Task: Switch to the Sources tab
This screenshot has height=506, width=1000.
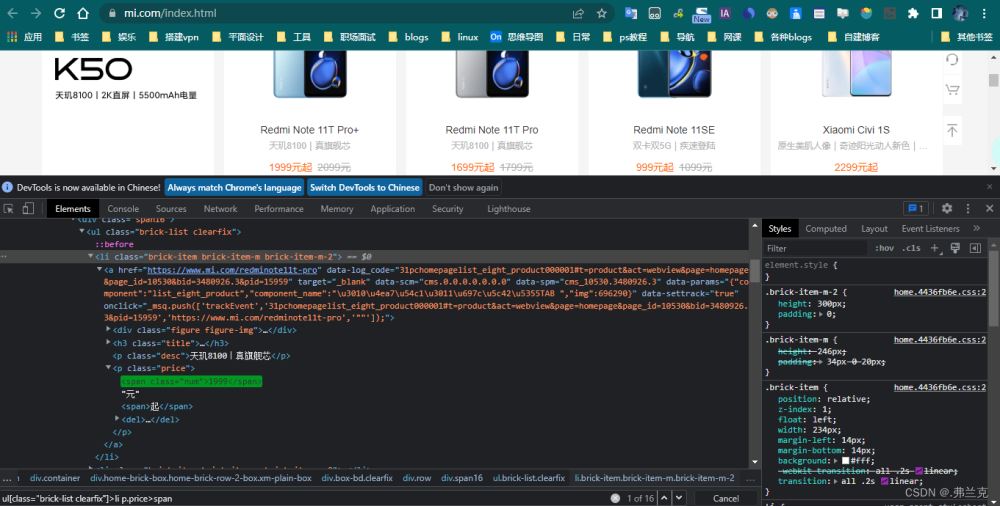Action: [x=171, y=209]
